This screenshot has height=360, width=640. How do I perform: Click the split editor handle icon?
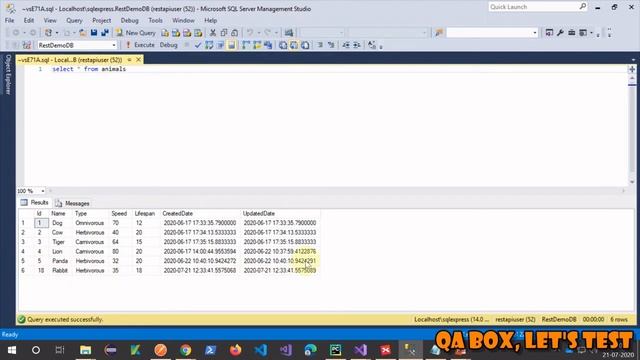pyautogui.click(x=632, y=69)
